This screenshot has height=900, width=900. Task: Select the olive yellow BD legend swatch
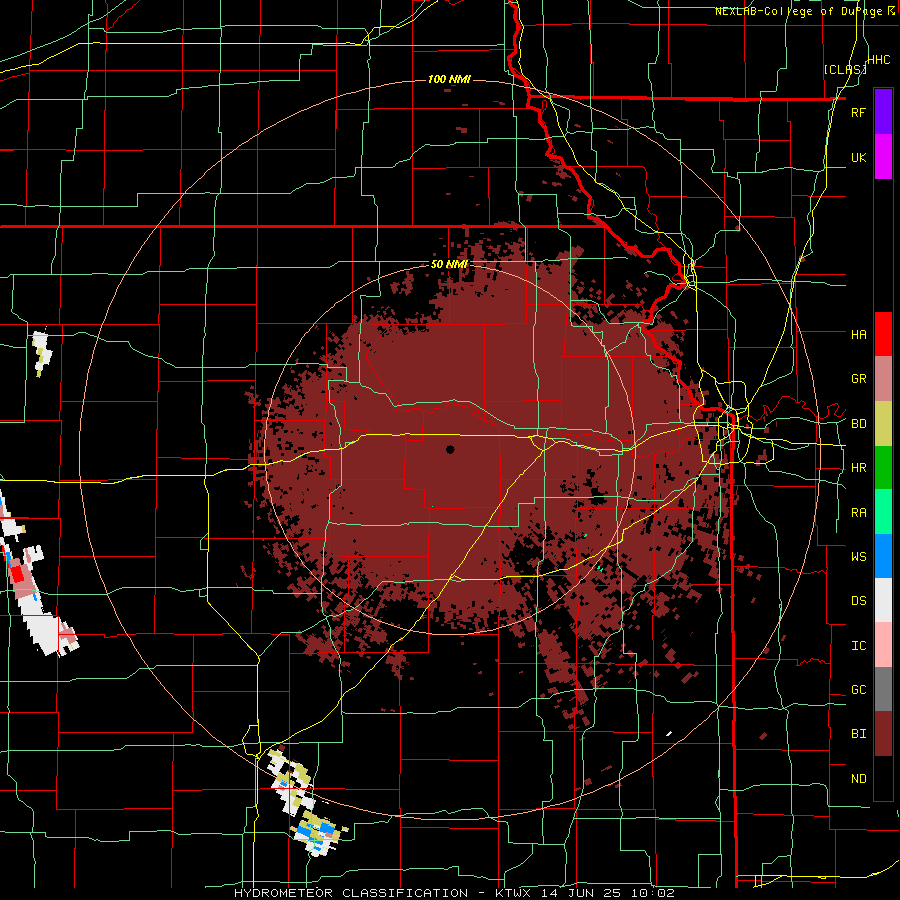tap(883, 424)
